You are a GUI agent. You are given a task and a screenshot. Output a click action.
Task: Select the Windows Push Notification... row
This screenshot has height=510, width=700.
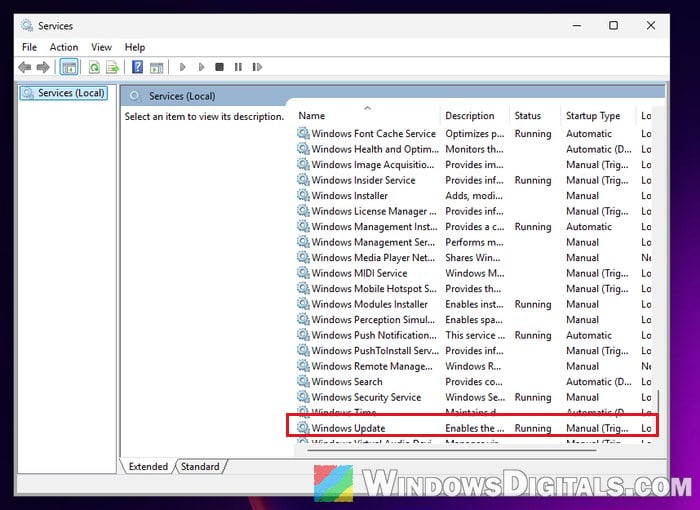[474, 335]
